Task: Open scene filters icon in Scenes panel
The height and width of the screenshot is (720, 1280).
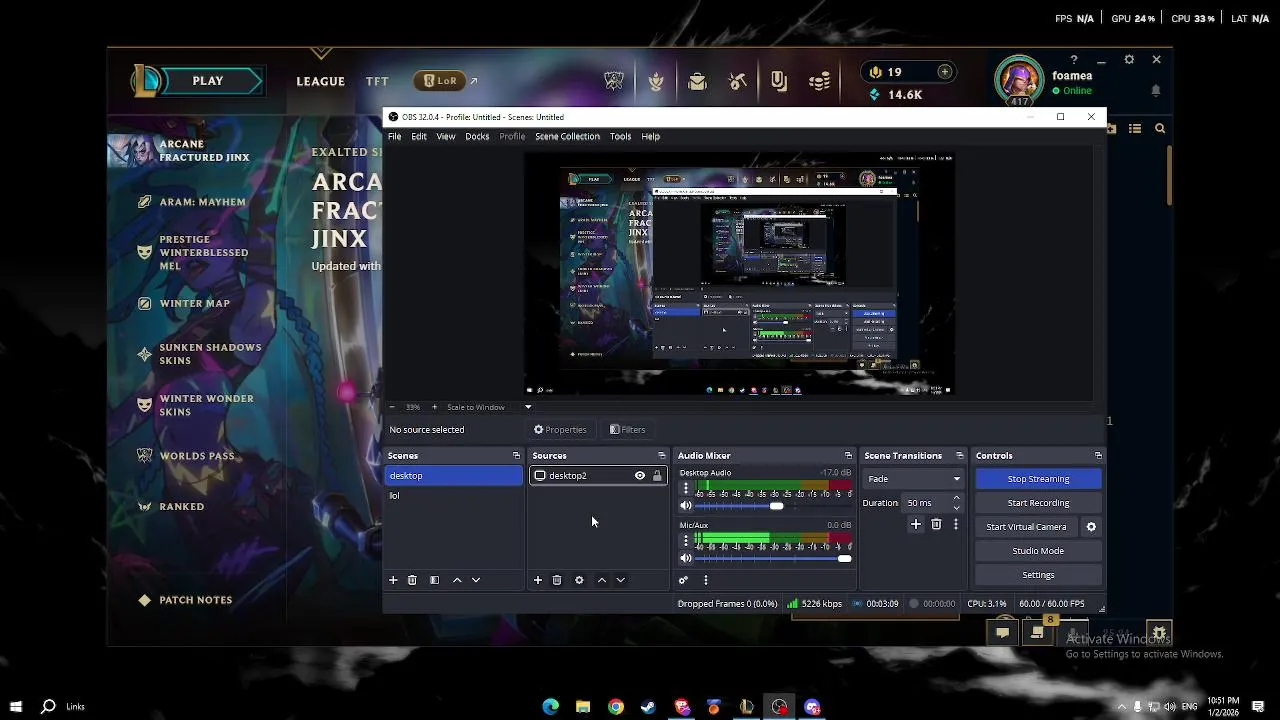Action: 434,580
